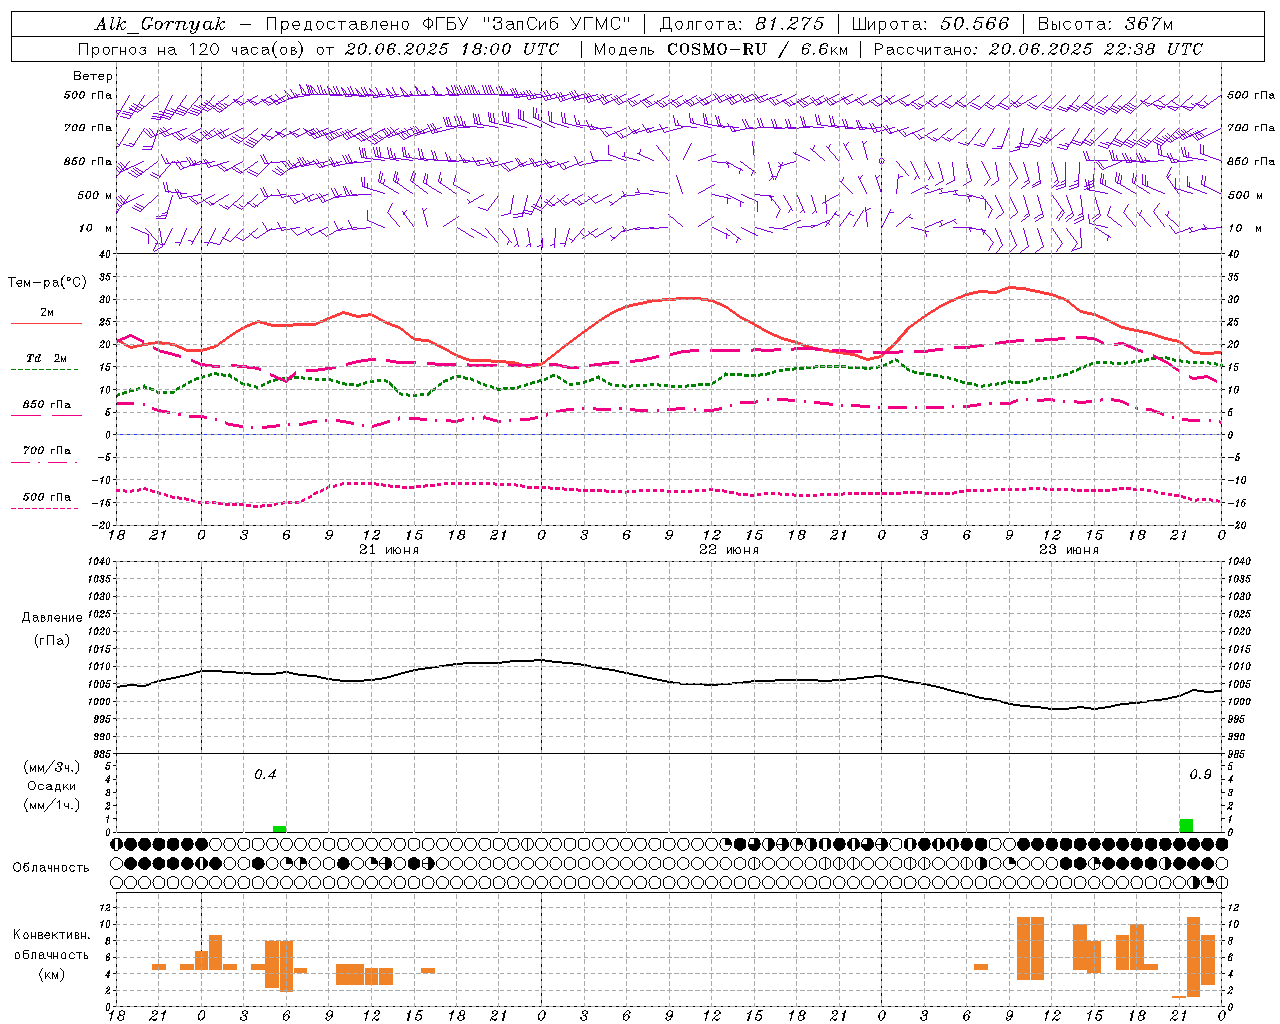Click the 500 м label left of wind panel

[95, 196]
